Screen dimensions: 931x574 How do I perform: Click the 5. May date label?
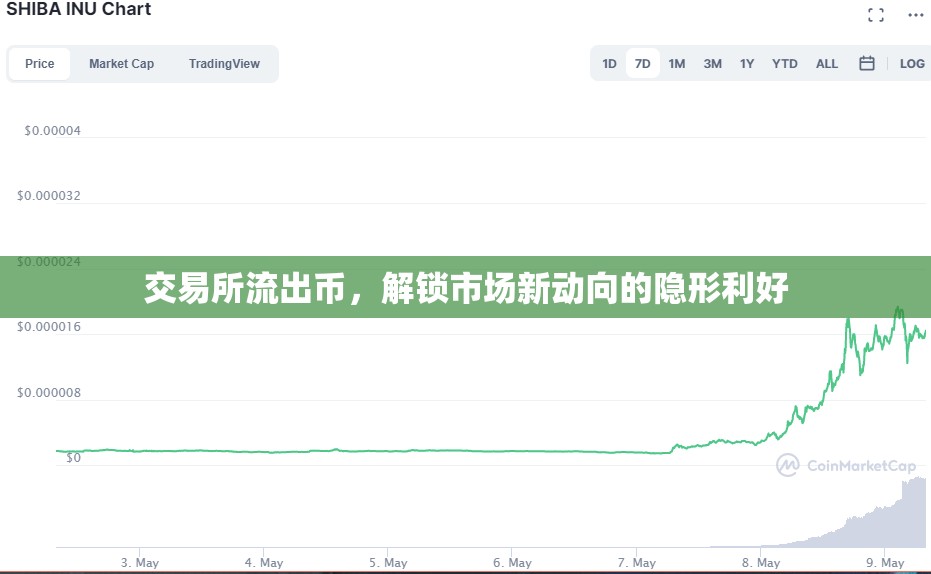388,563
